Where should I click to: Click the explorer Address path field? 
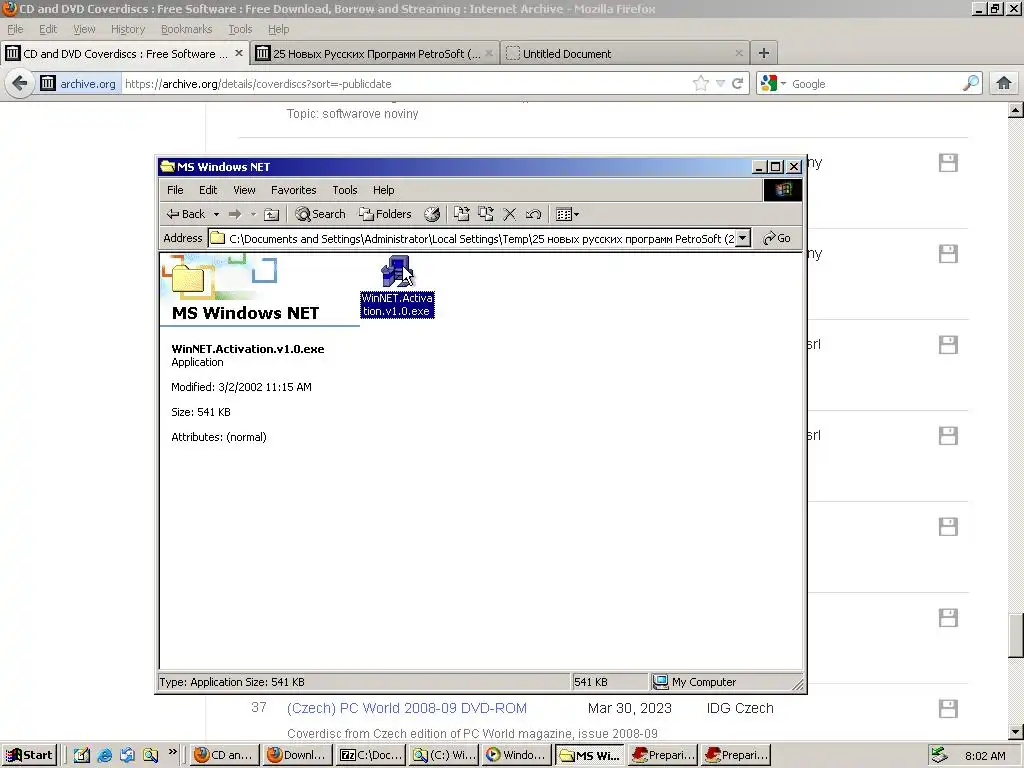(479, 238)
